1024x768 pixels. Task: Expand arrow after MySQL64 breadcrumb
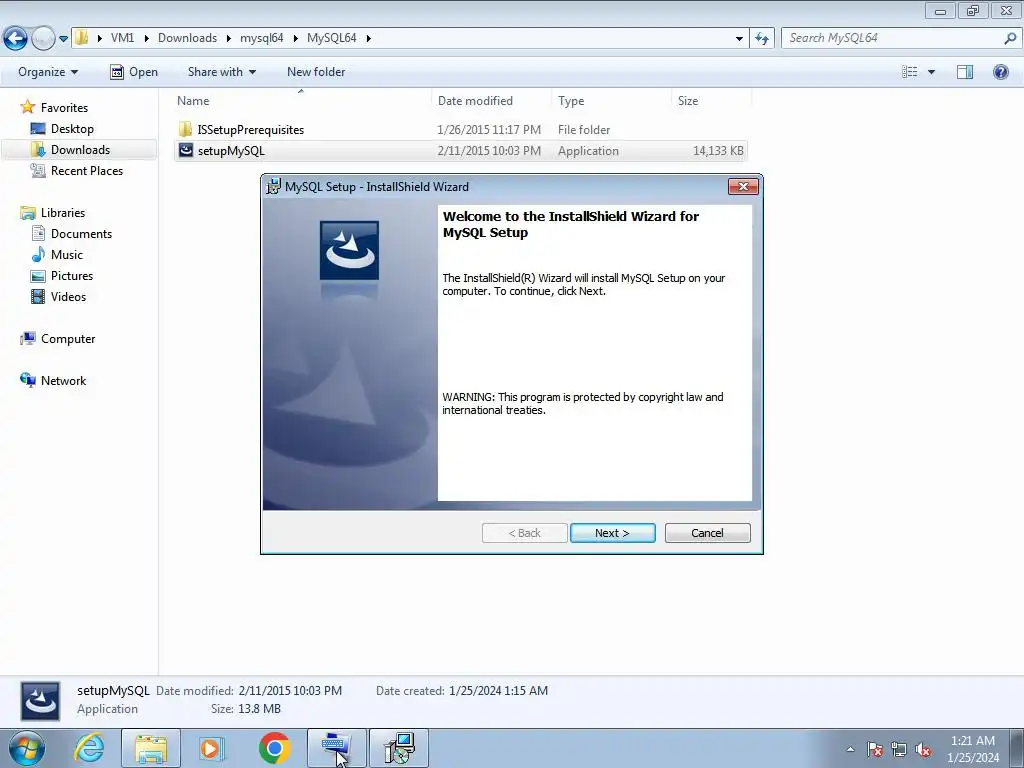[x=368, y=39]
